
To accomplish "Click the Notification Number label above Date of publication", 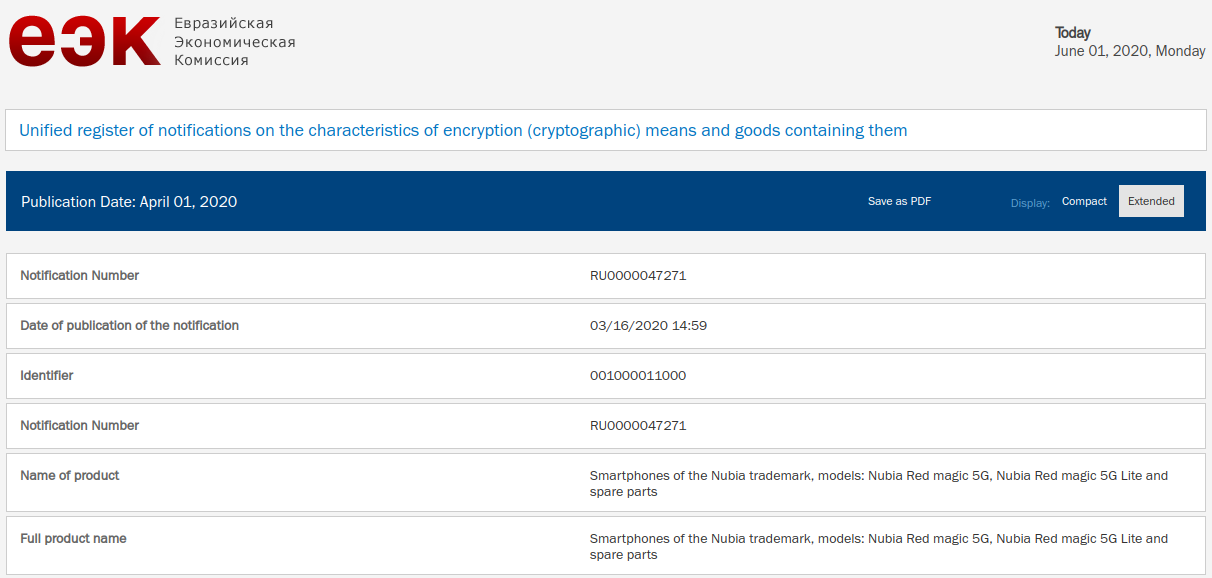I will click(x=80, y=275).
